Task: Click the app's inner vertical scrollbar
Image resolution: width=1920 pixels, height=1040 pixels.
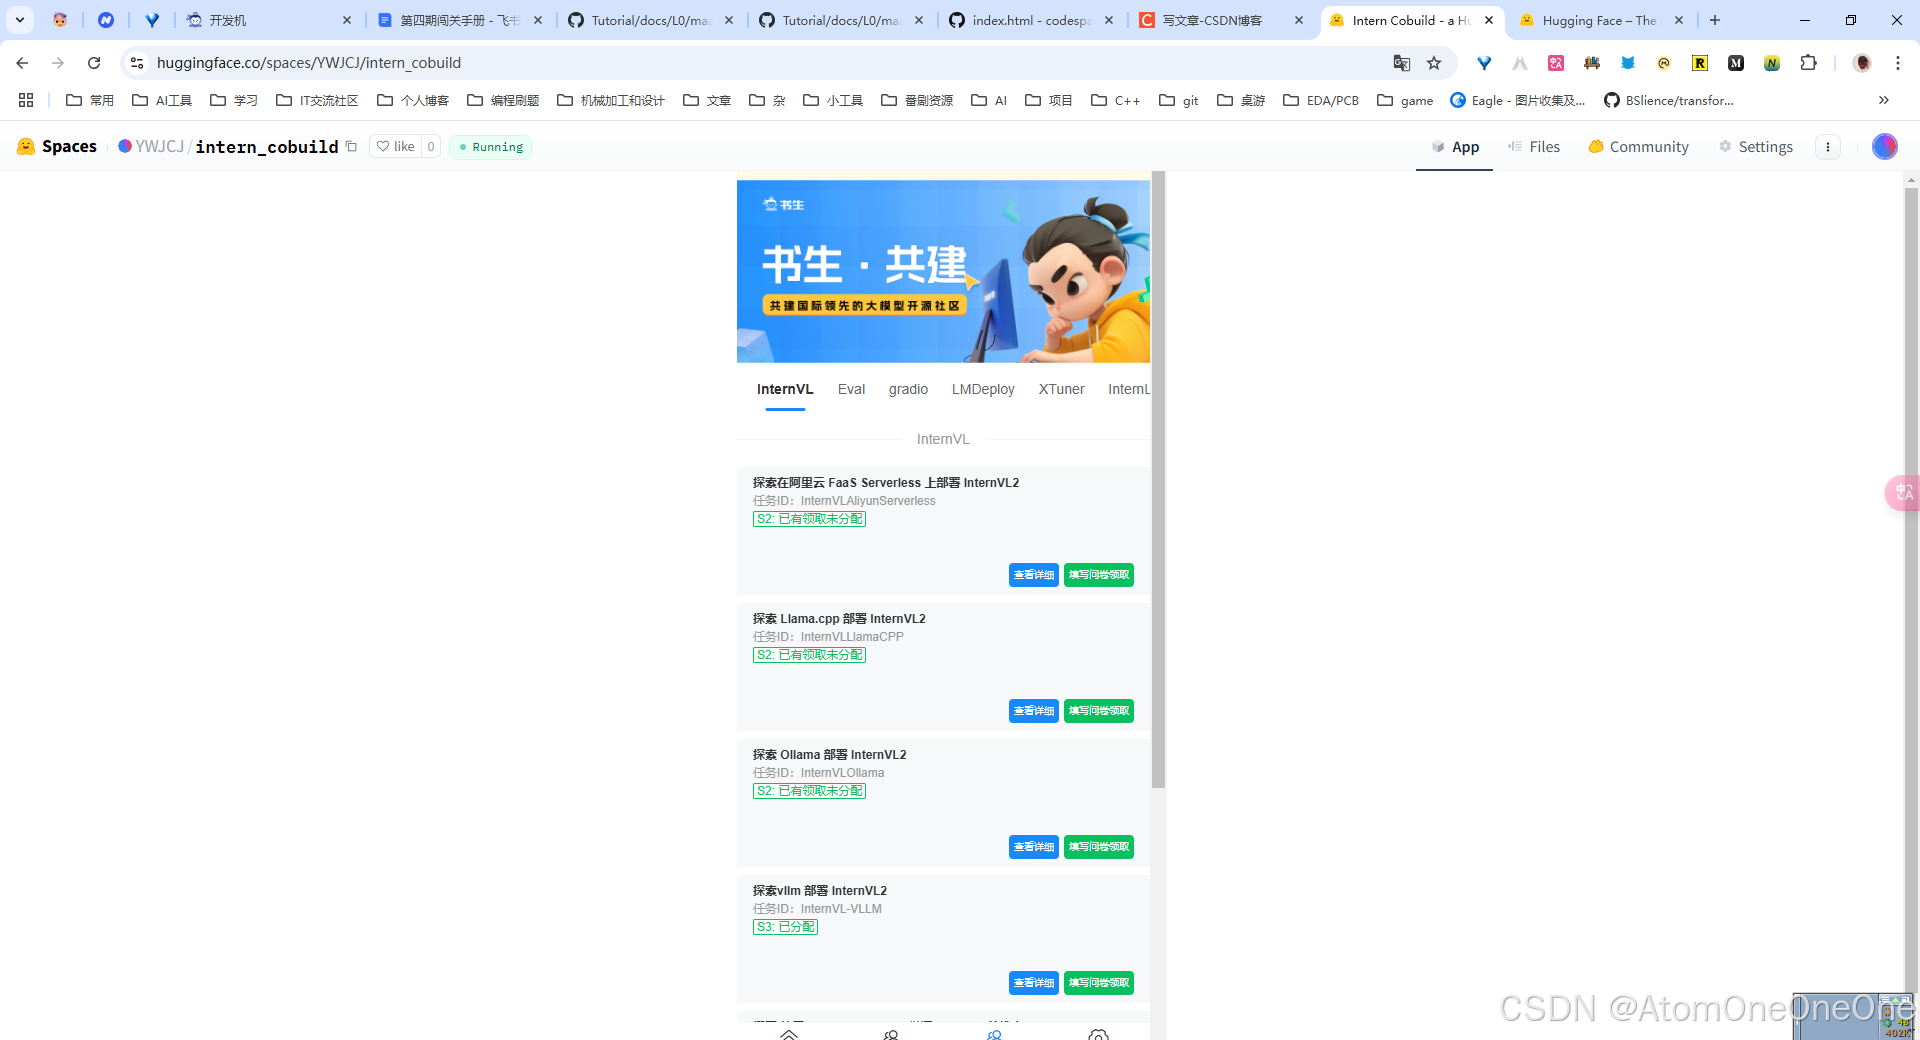Action: pos(1158,480)
